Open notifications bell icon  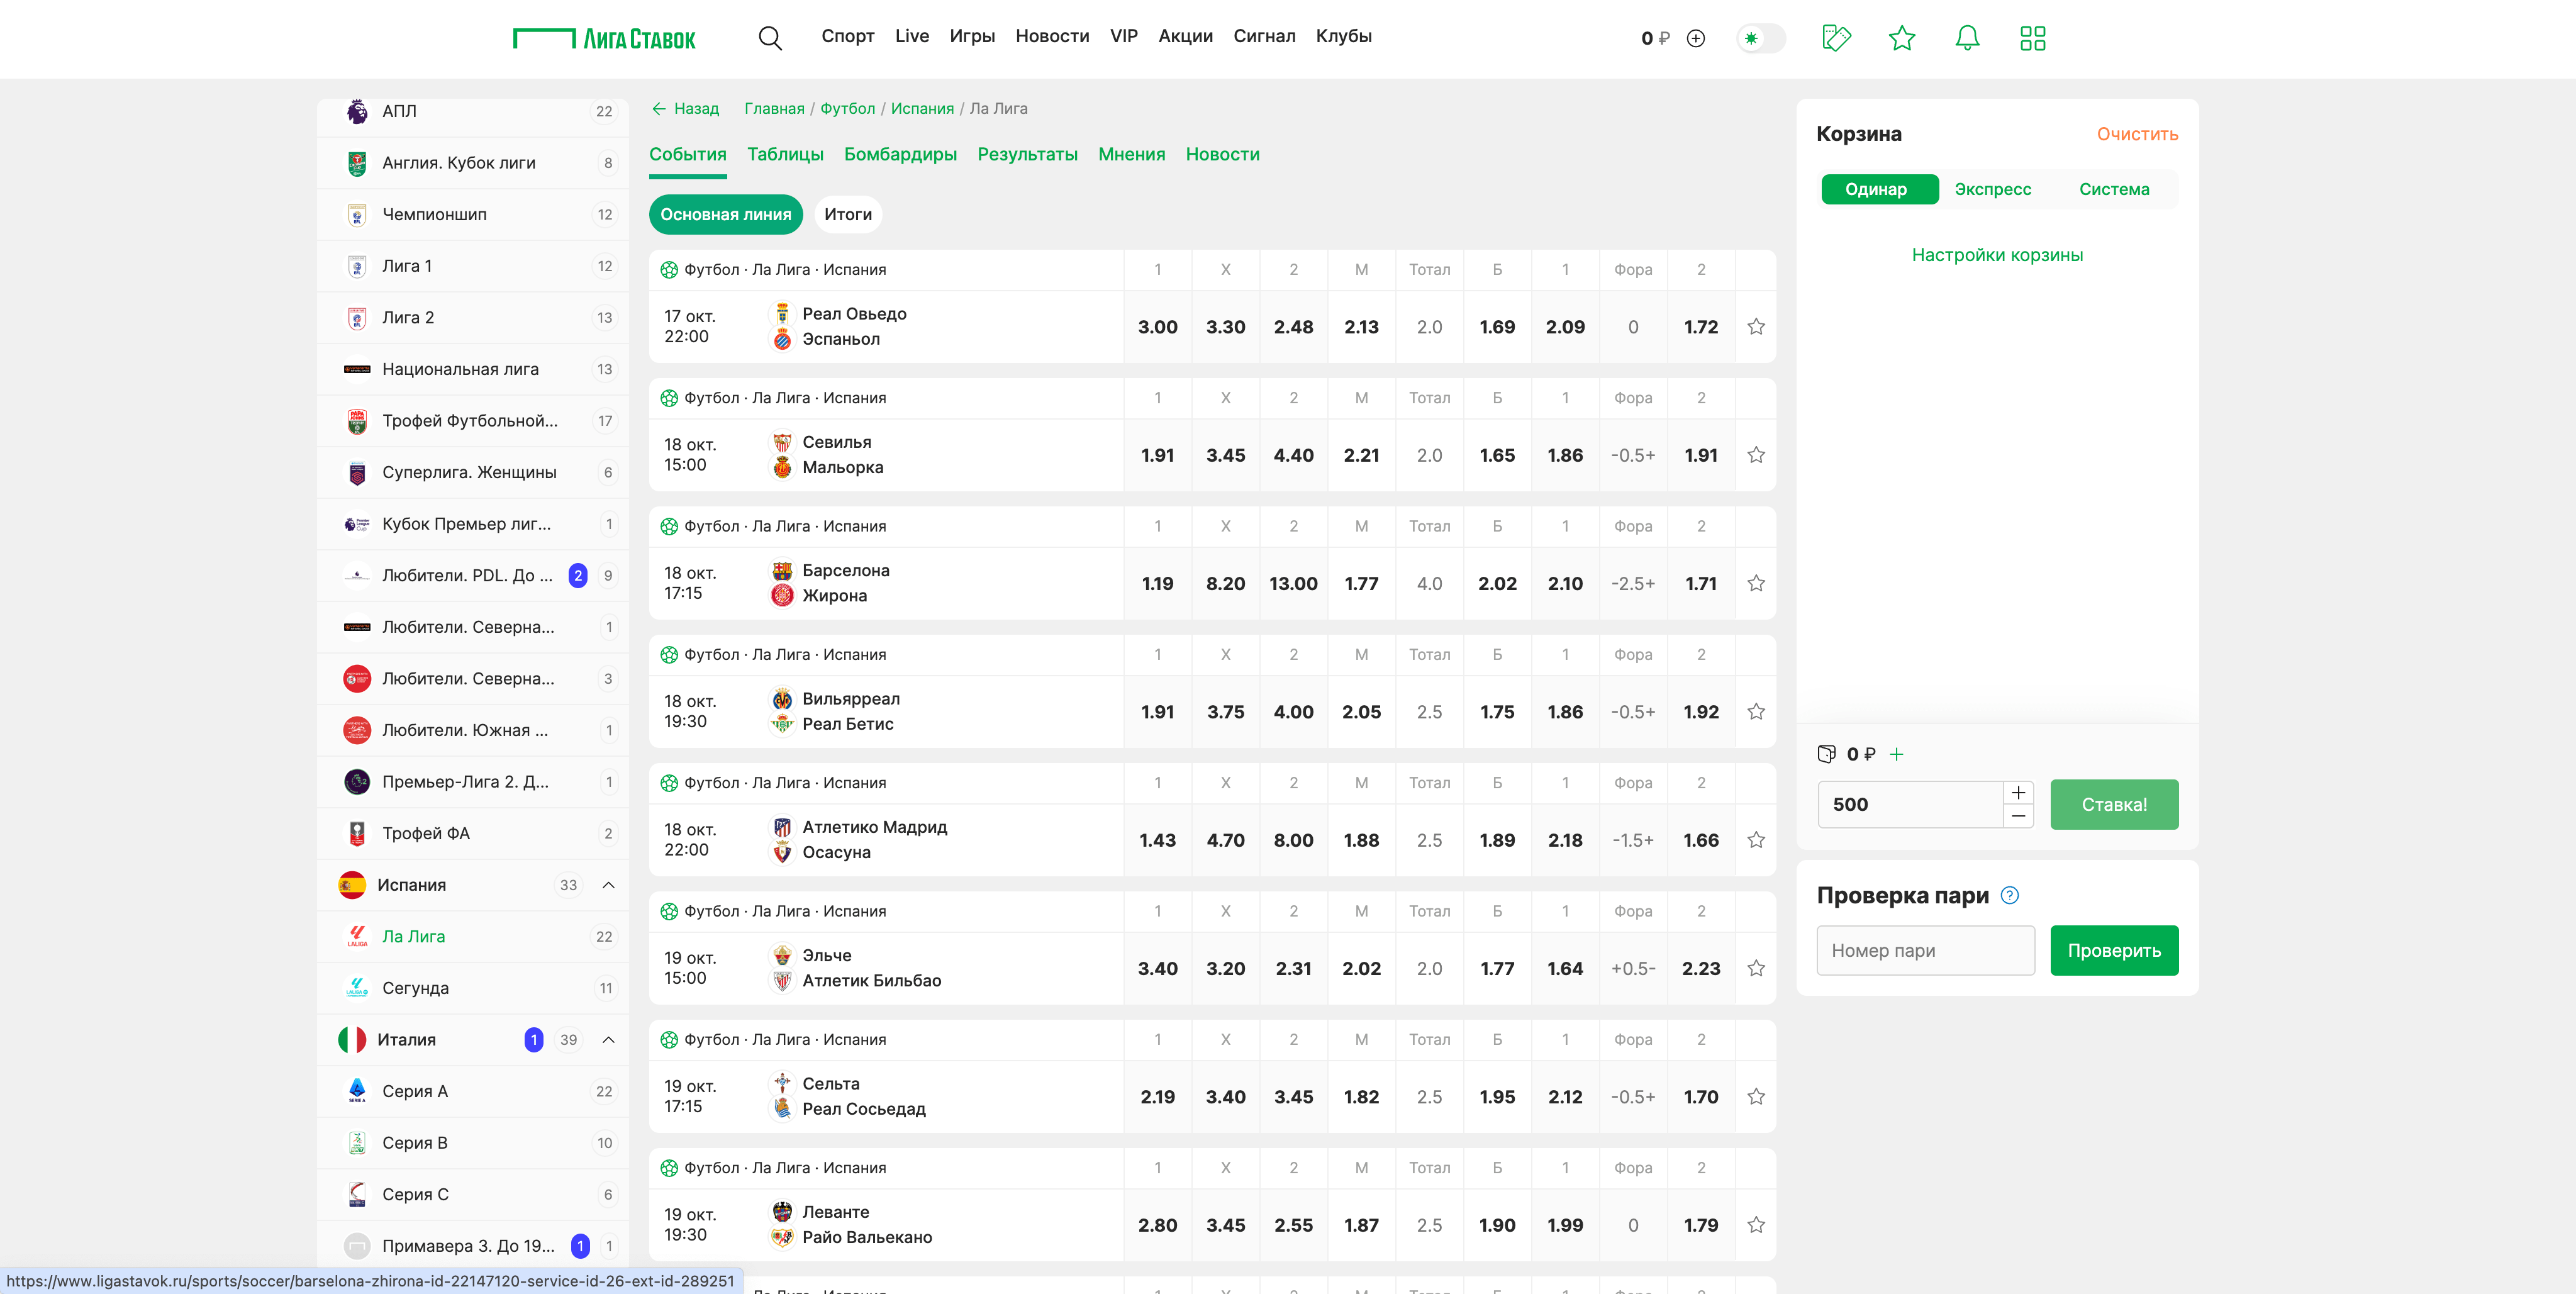pyautogui.click(x=1966, y=38)
